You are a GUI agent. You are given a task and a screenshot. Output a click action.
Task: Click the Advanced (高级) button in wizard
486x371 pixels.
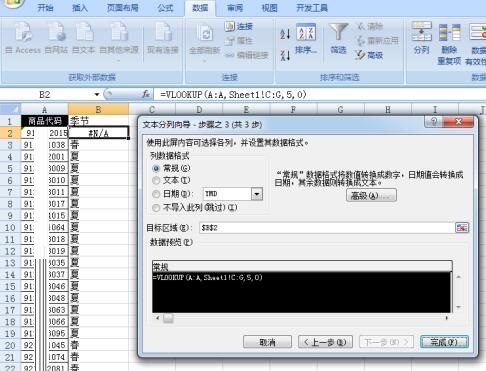click(x=371, y=196)
